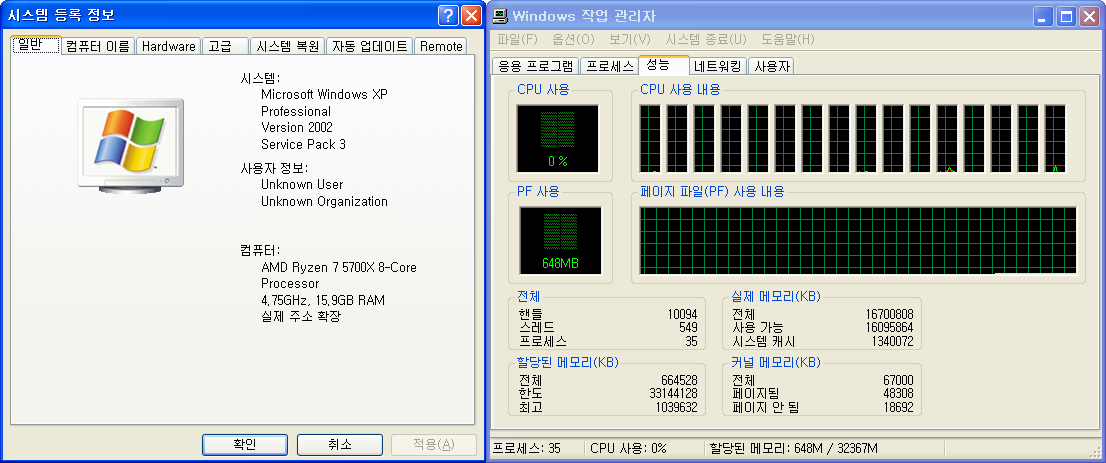This screenshot has height=463, width=1106.
Task: Click the kernel memory total 67000
Action: coord(898,380)
